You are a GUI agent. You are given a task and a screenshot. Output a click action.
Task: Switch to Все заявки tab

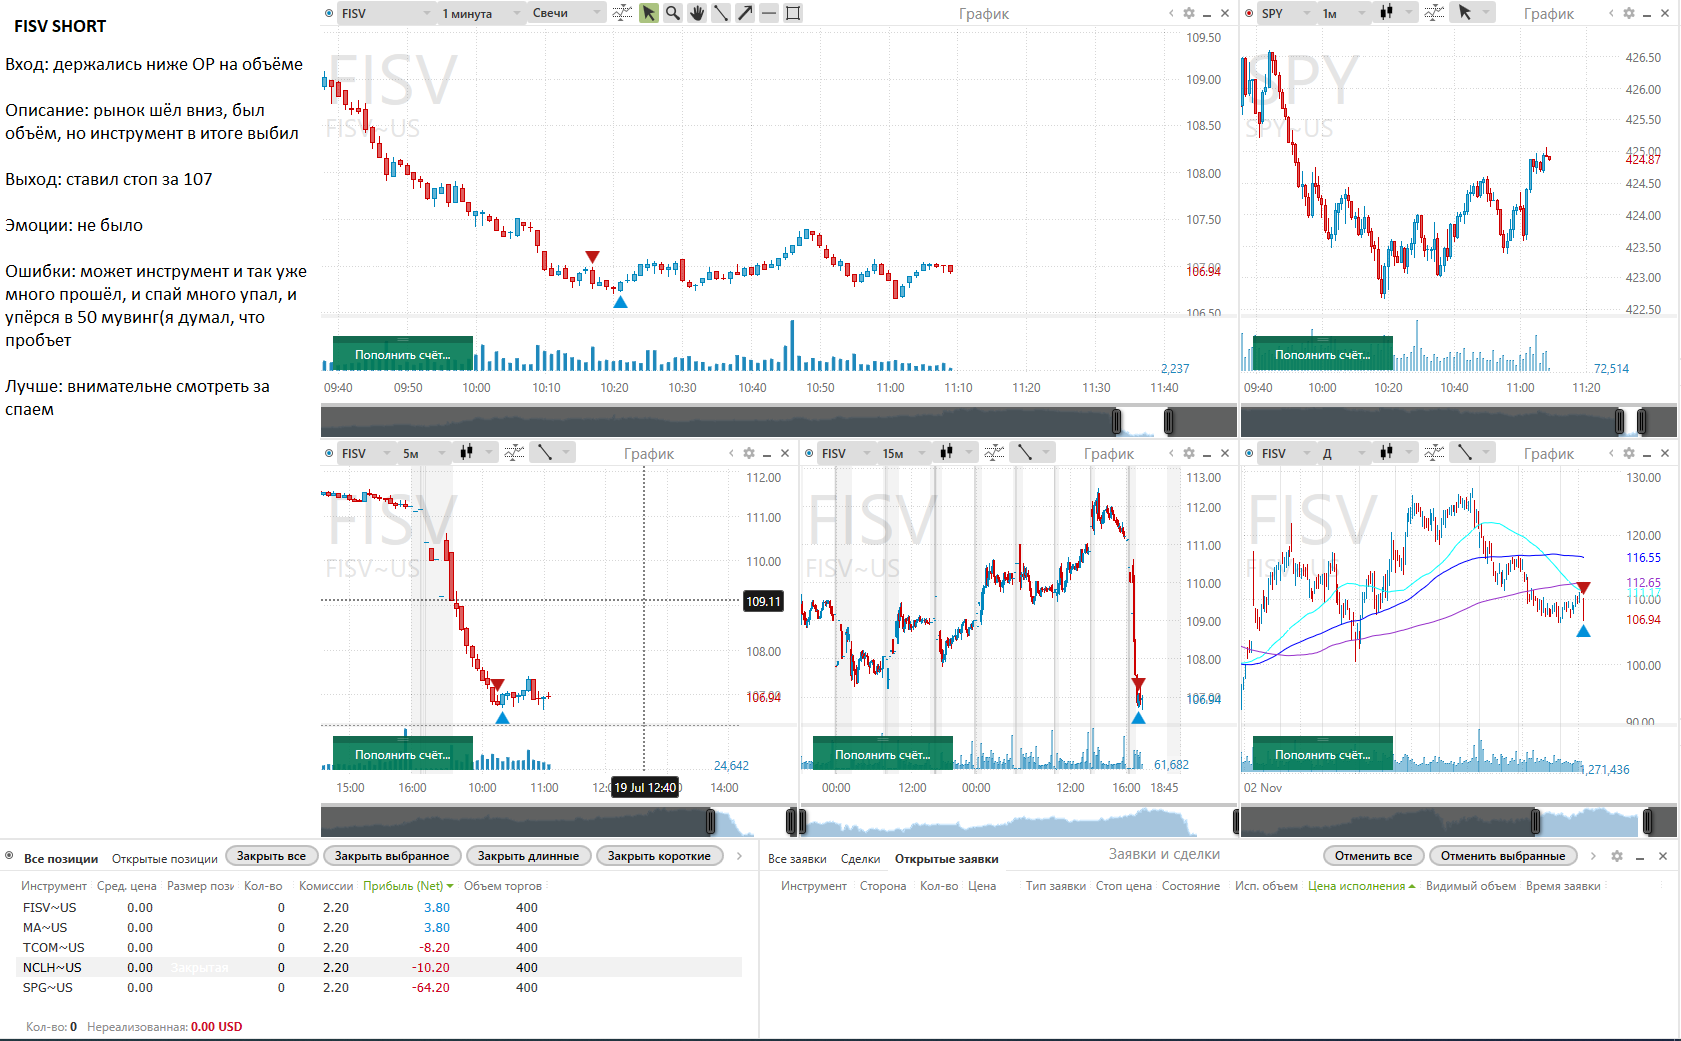pos(797,859)
